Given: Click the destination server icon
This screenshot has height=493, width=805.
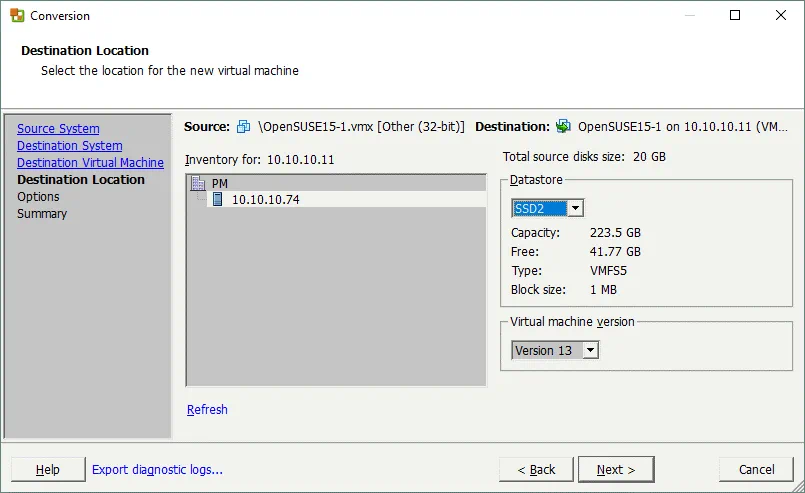Looking at the screenshot, I should pyautogui.click(x=564, y=127).
